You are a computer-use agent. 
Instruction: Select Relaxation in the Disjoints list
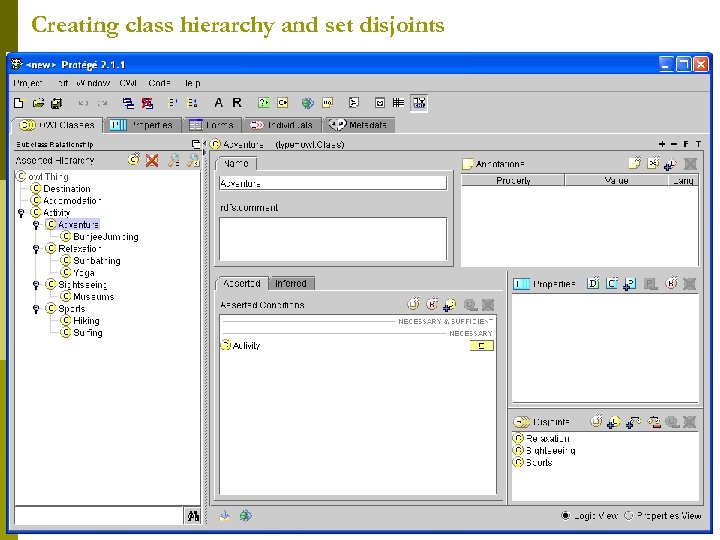pos(541,439)
